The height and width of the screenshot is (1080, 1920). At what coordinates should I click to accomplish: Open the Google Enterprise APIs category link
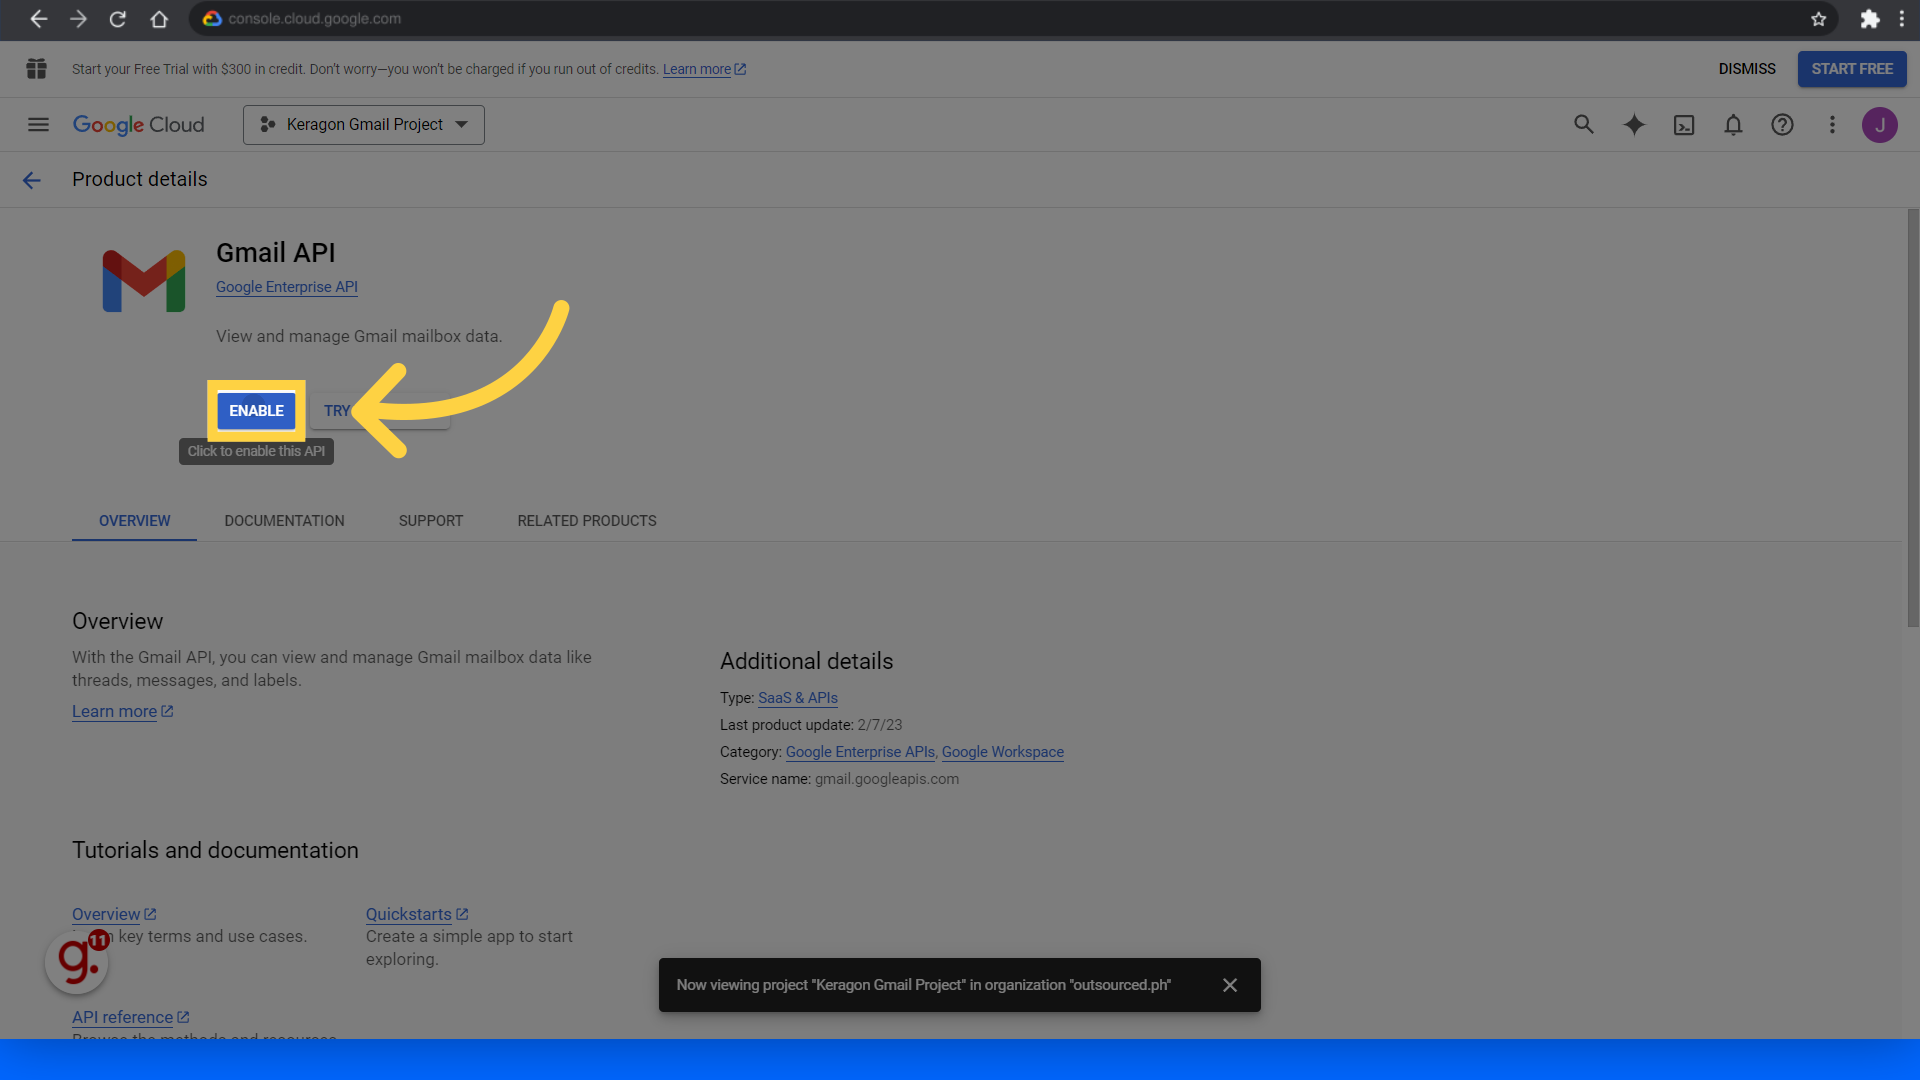[x=860, y=752]
